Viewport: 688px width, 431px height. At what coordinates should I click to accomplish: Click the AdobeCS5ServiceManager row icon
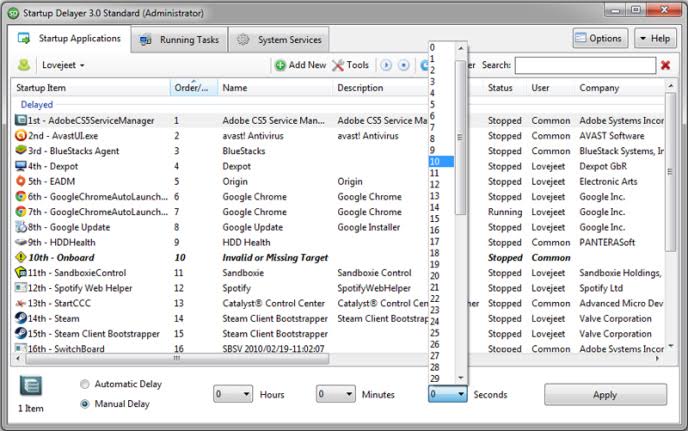21,120
